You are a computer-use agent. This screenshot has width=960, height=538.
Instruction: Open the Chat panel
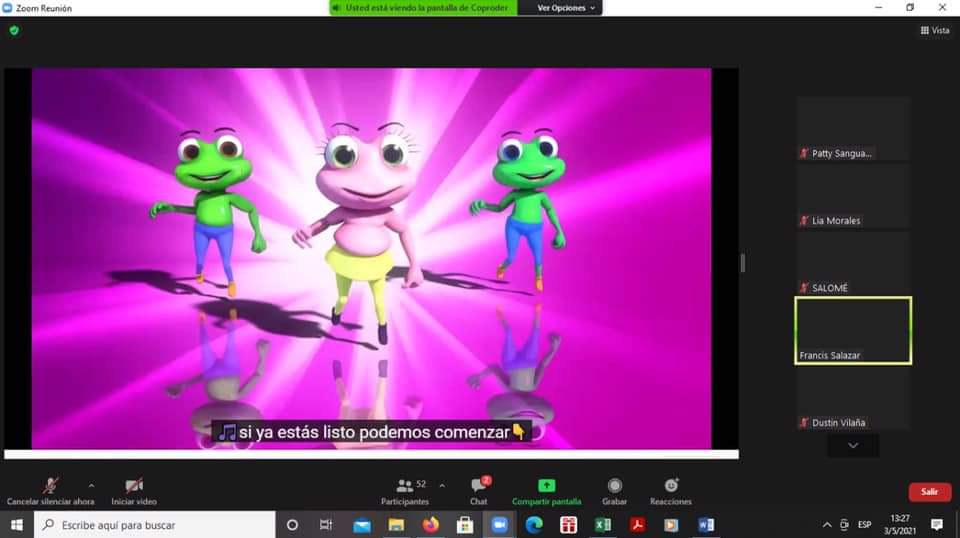pyautogui.click(x=479, y=491)
